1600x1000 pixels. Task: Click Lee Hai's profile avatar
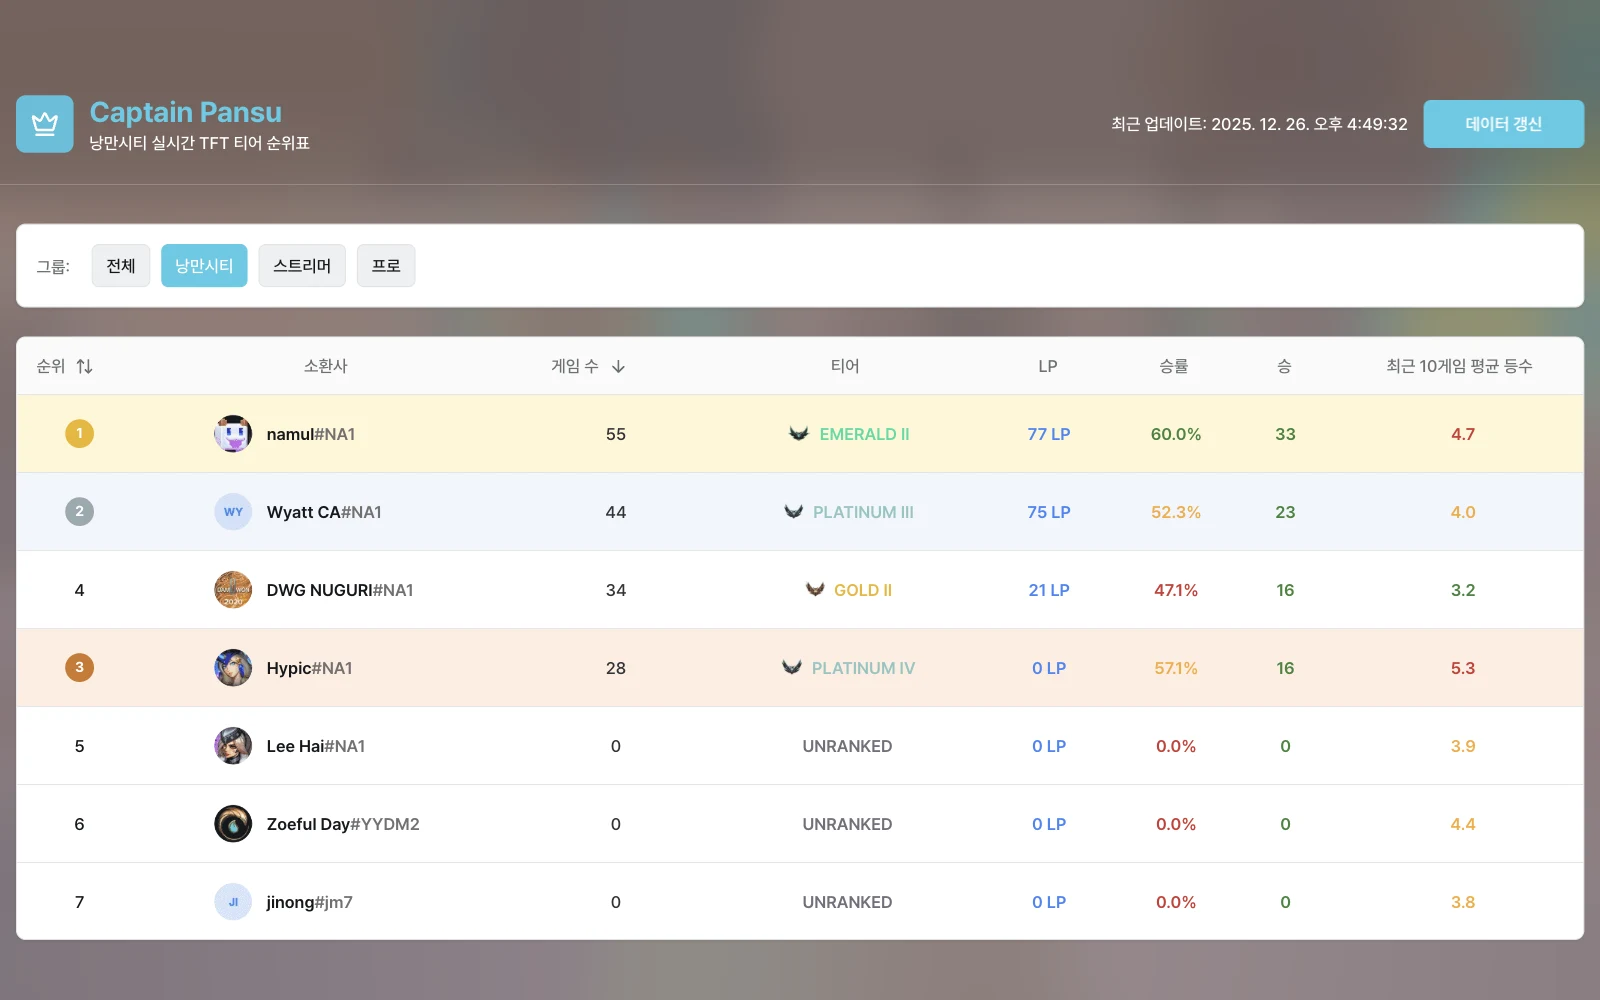(233, 746)
